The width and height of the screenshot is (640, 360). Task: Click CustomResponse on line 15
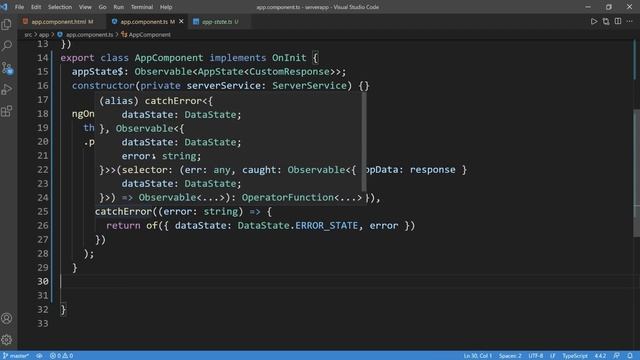click(x=289, y=71)
